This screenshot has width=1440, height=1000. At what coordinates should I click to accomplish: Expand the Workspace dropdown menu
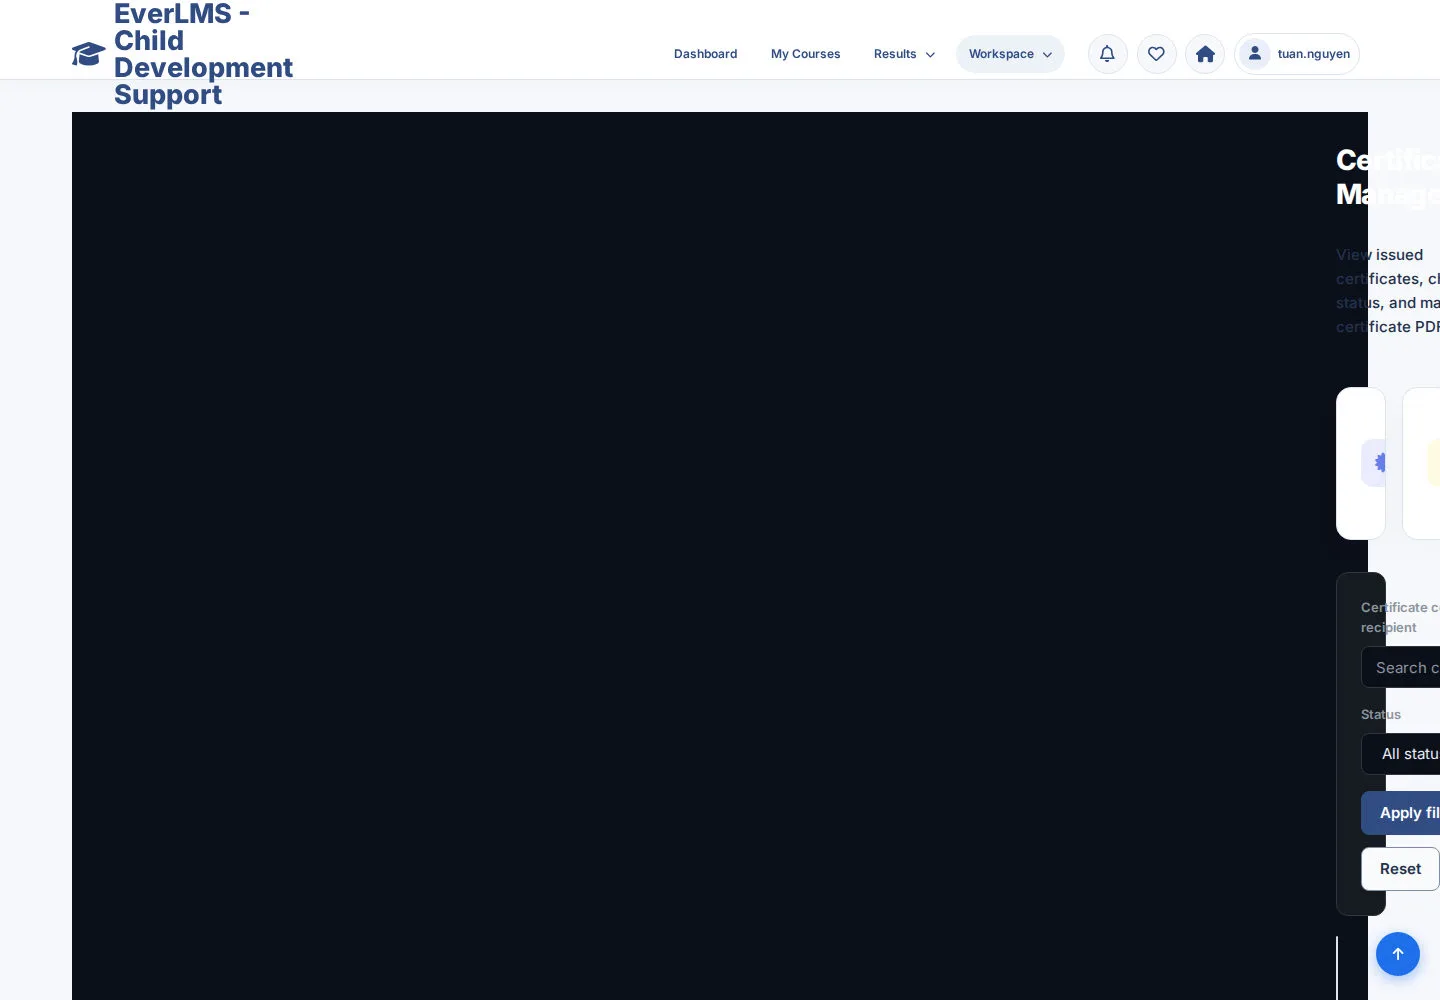coord(1010,54)
